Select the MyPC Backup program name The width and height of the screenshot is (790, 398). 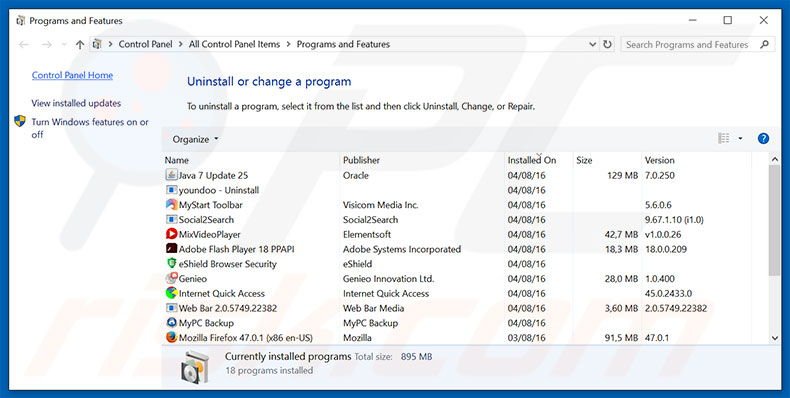(206, 323)
